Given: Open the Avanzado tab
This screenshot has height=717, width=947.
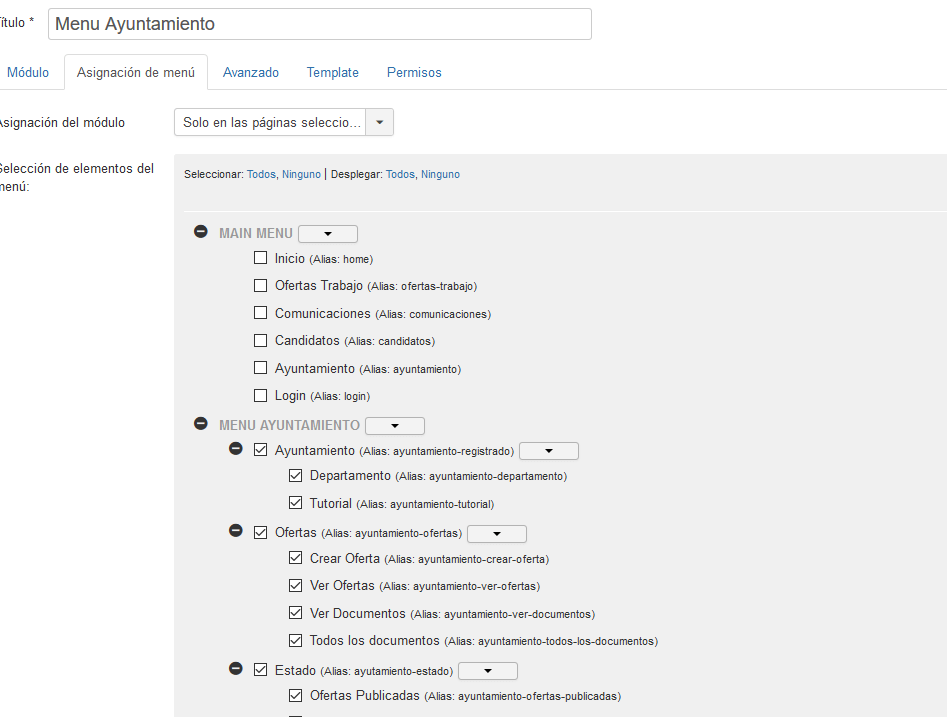Looking at the screenshot, I should pos(251,72).
